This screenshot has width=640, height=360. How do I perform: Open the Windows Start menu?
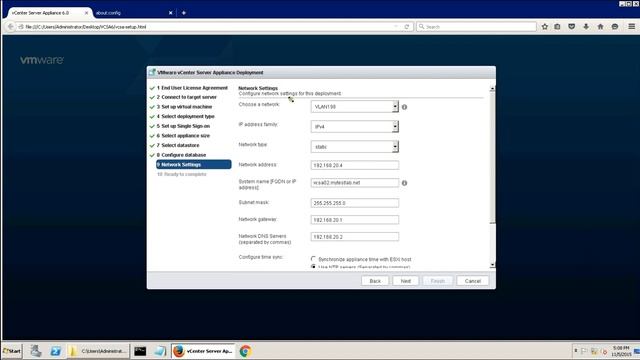tap(12, 351)
